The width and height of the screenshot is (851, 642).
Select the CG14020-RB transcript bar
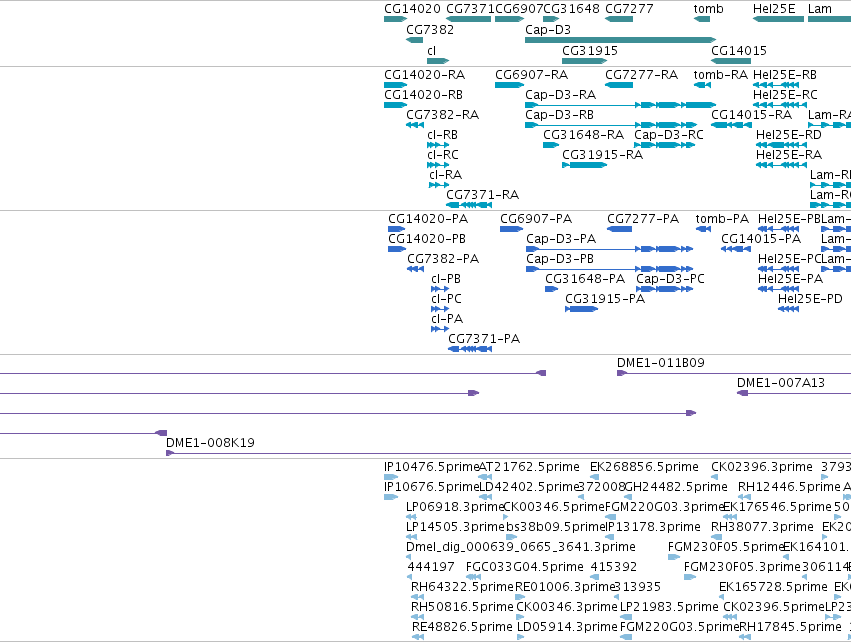pos(395,105)
